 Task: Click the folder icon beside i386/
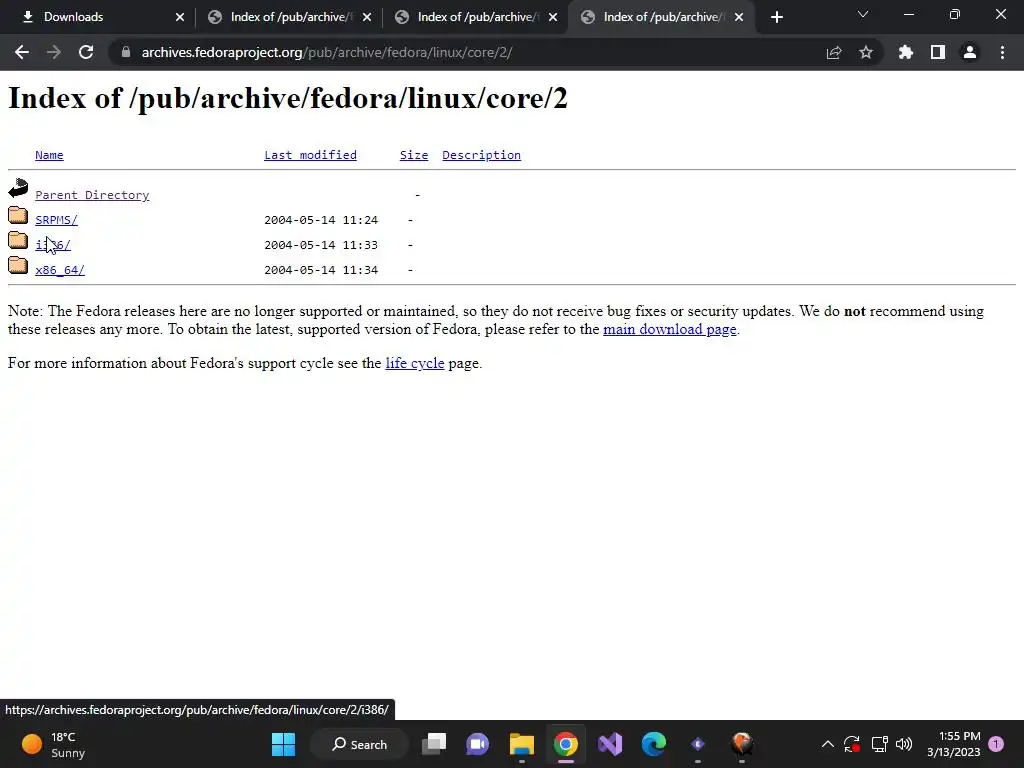(x=18, y=240)
